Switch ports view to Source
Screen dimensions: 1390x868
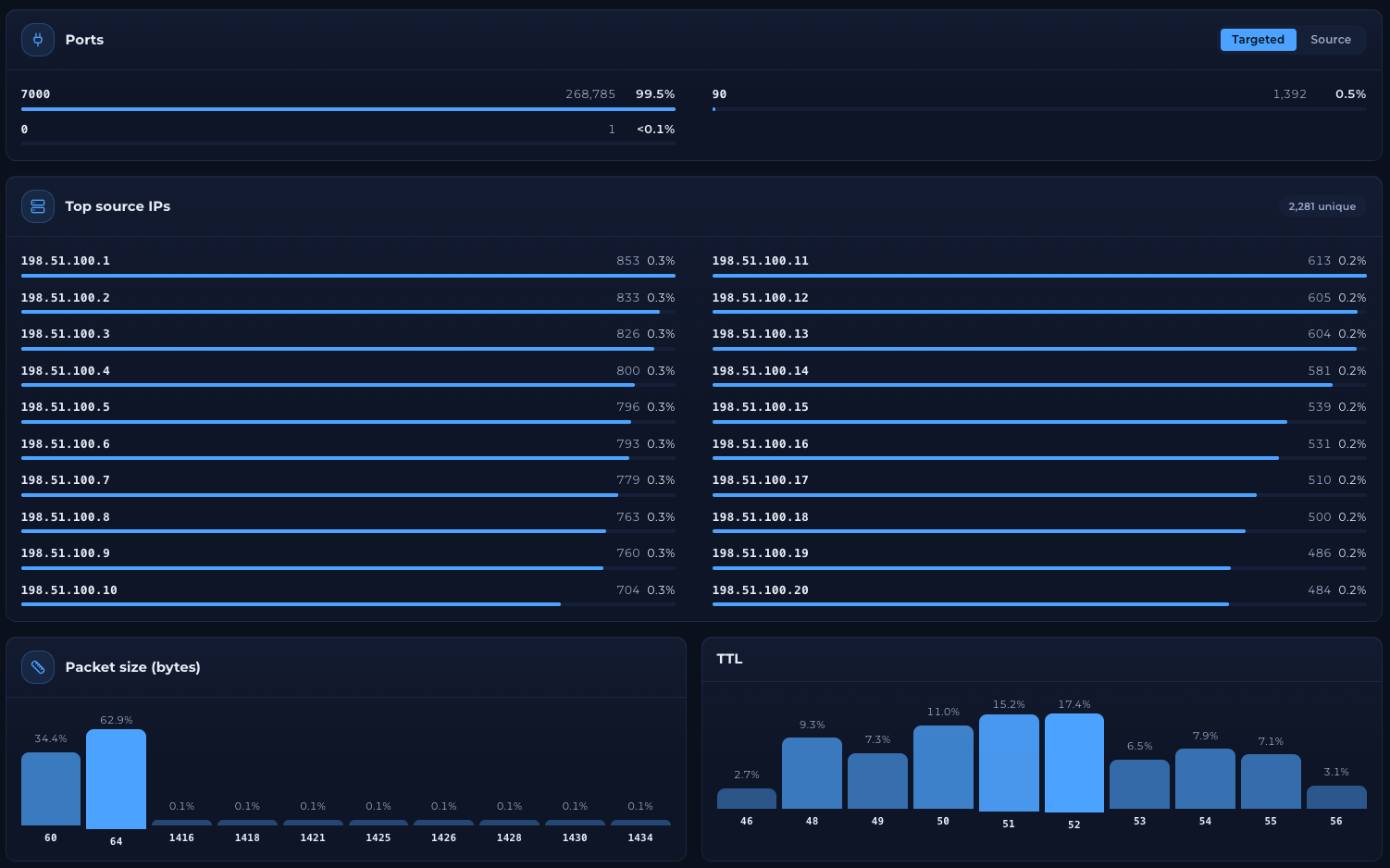pos(1331,40)
